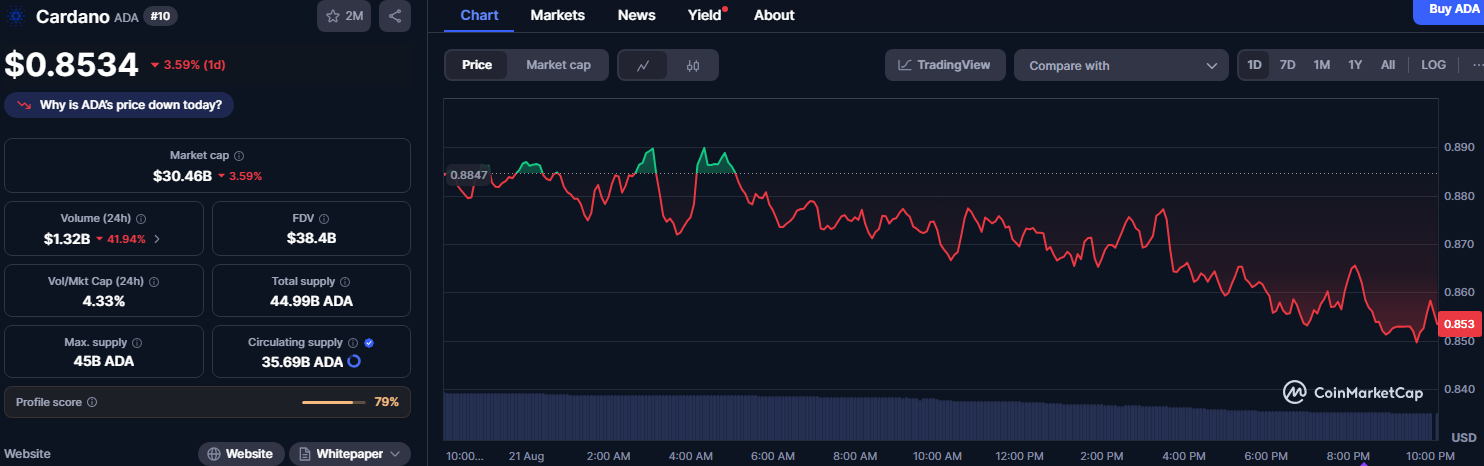Click the Cardano logo icon
Image resolution: width=1484 pixels, height=466 pixels.
(16, 16)
